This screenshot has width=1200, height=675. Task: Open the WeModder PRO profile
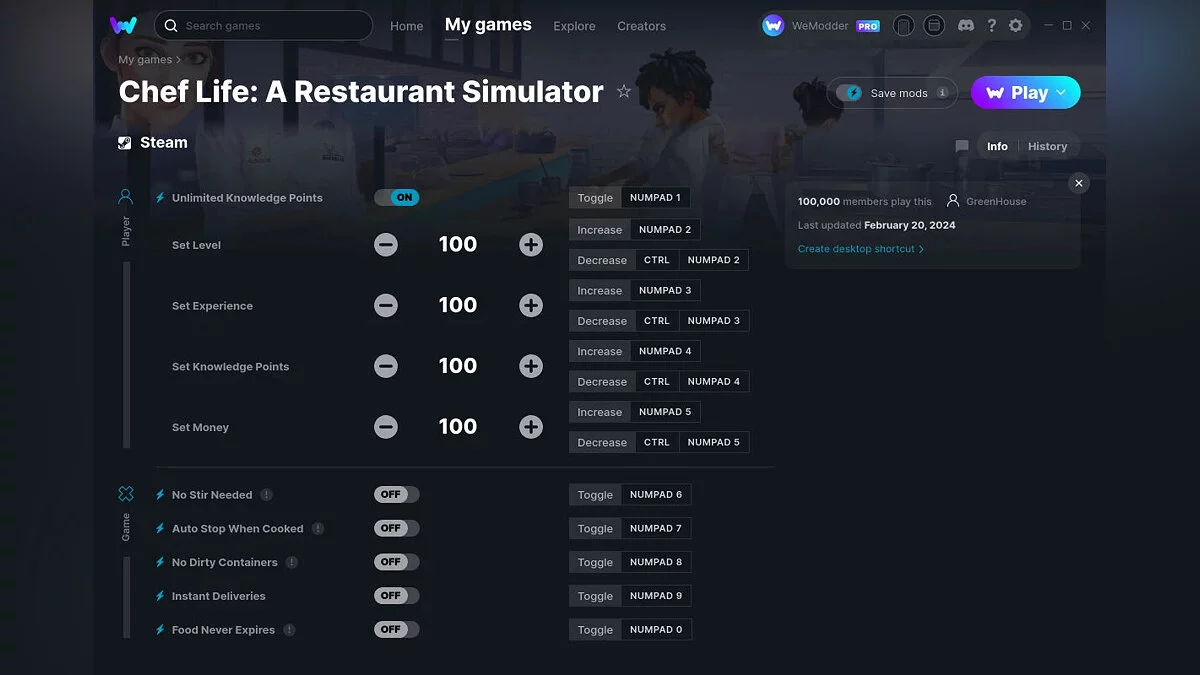point(821,26)
